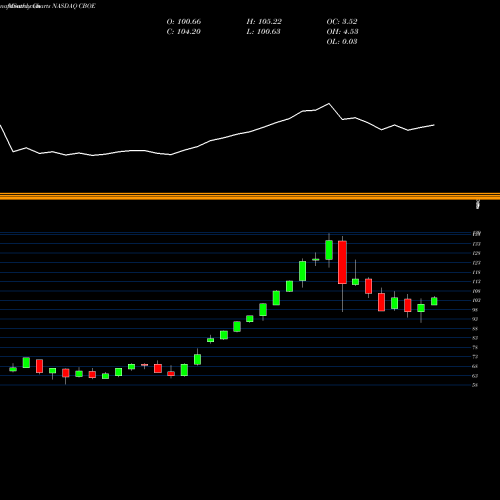Click the NASDAQ CBOE chart title
Image resolution: width=500 pixels, height=500 pixels.
tap(74, 6)
